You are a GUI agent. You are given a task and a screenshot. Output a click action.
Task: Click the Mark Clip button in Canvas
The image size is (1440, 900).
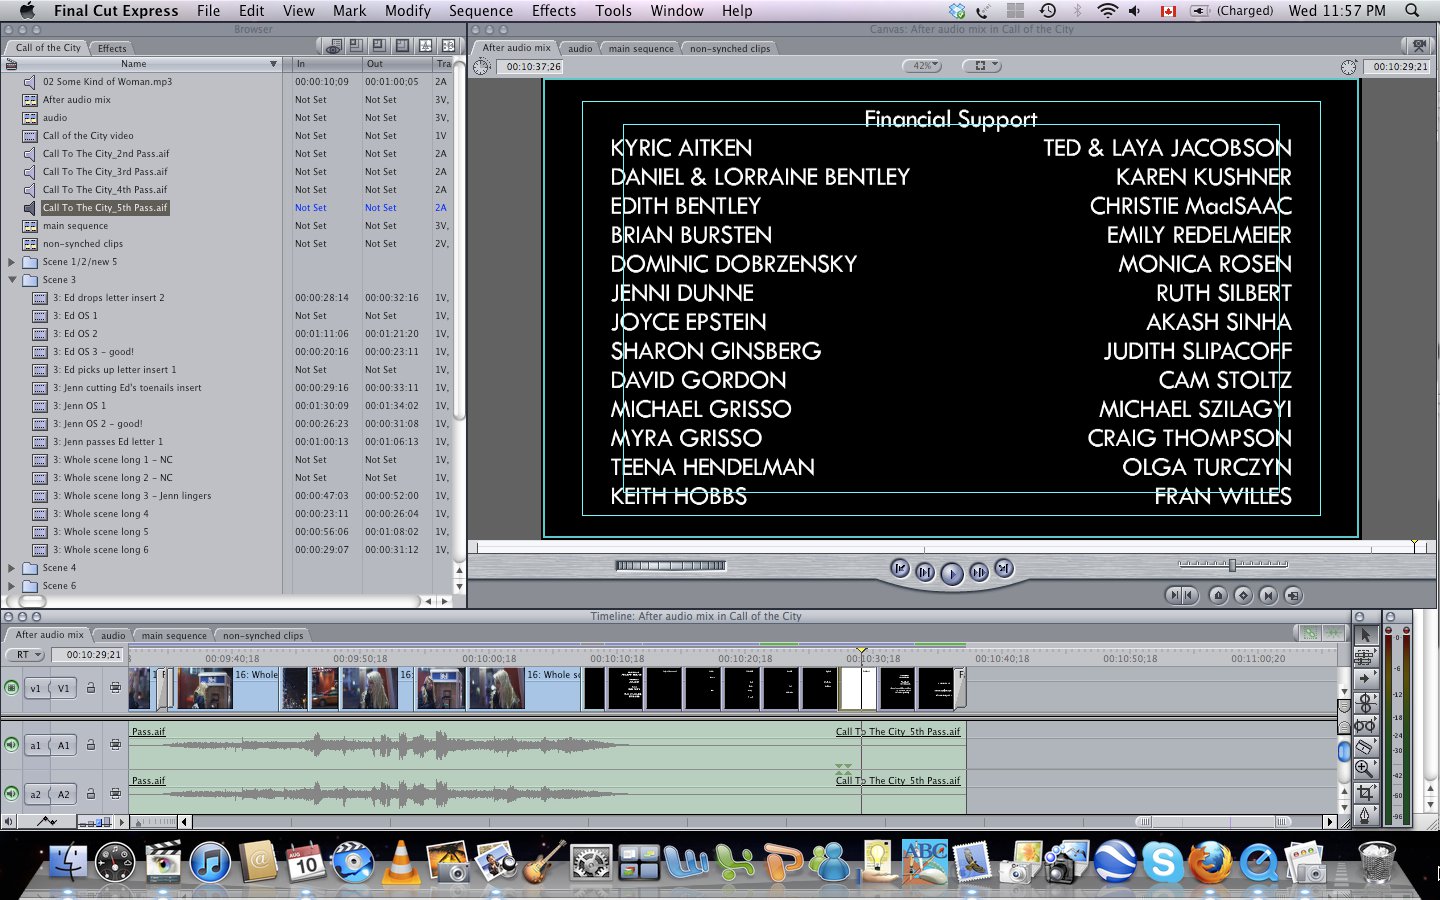[1268, 595]
